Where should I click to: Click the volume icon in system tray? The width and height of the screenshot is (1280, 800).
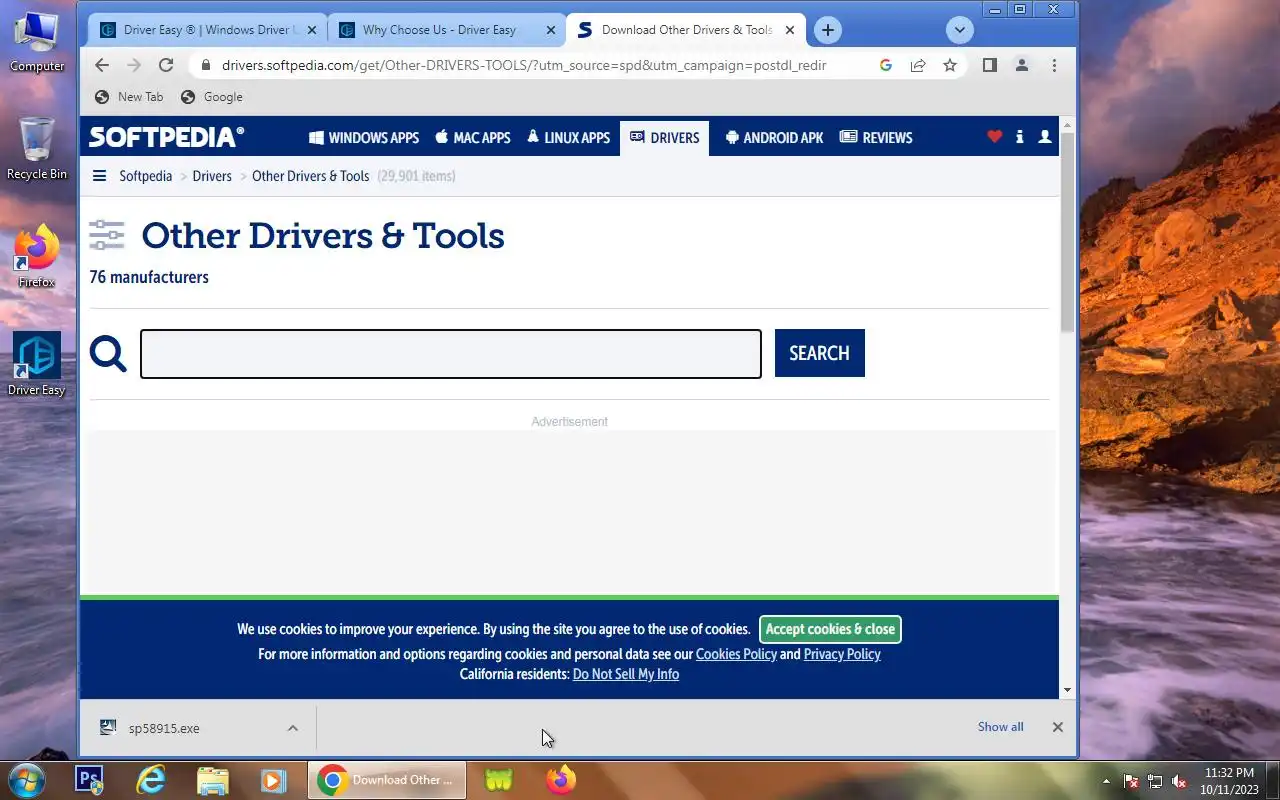pos(1179,781)
